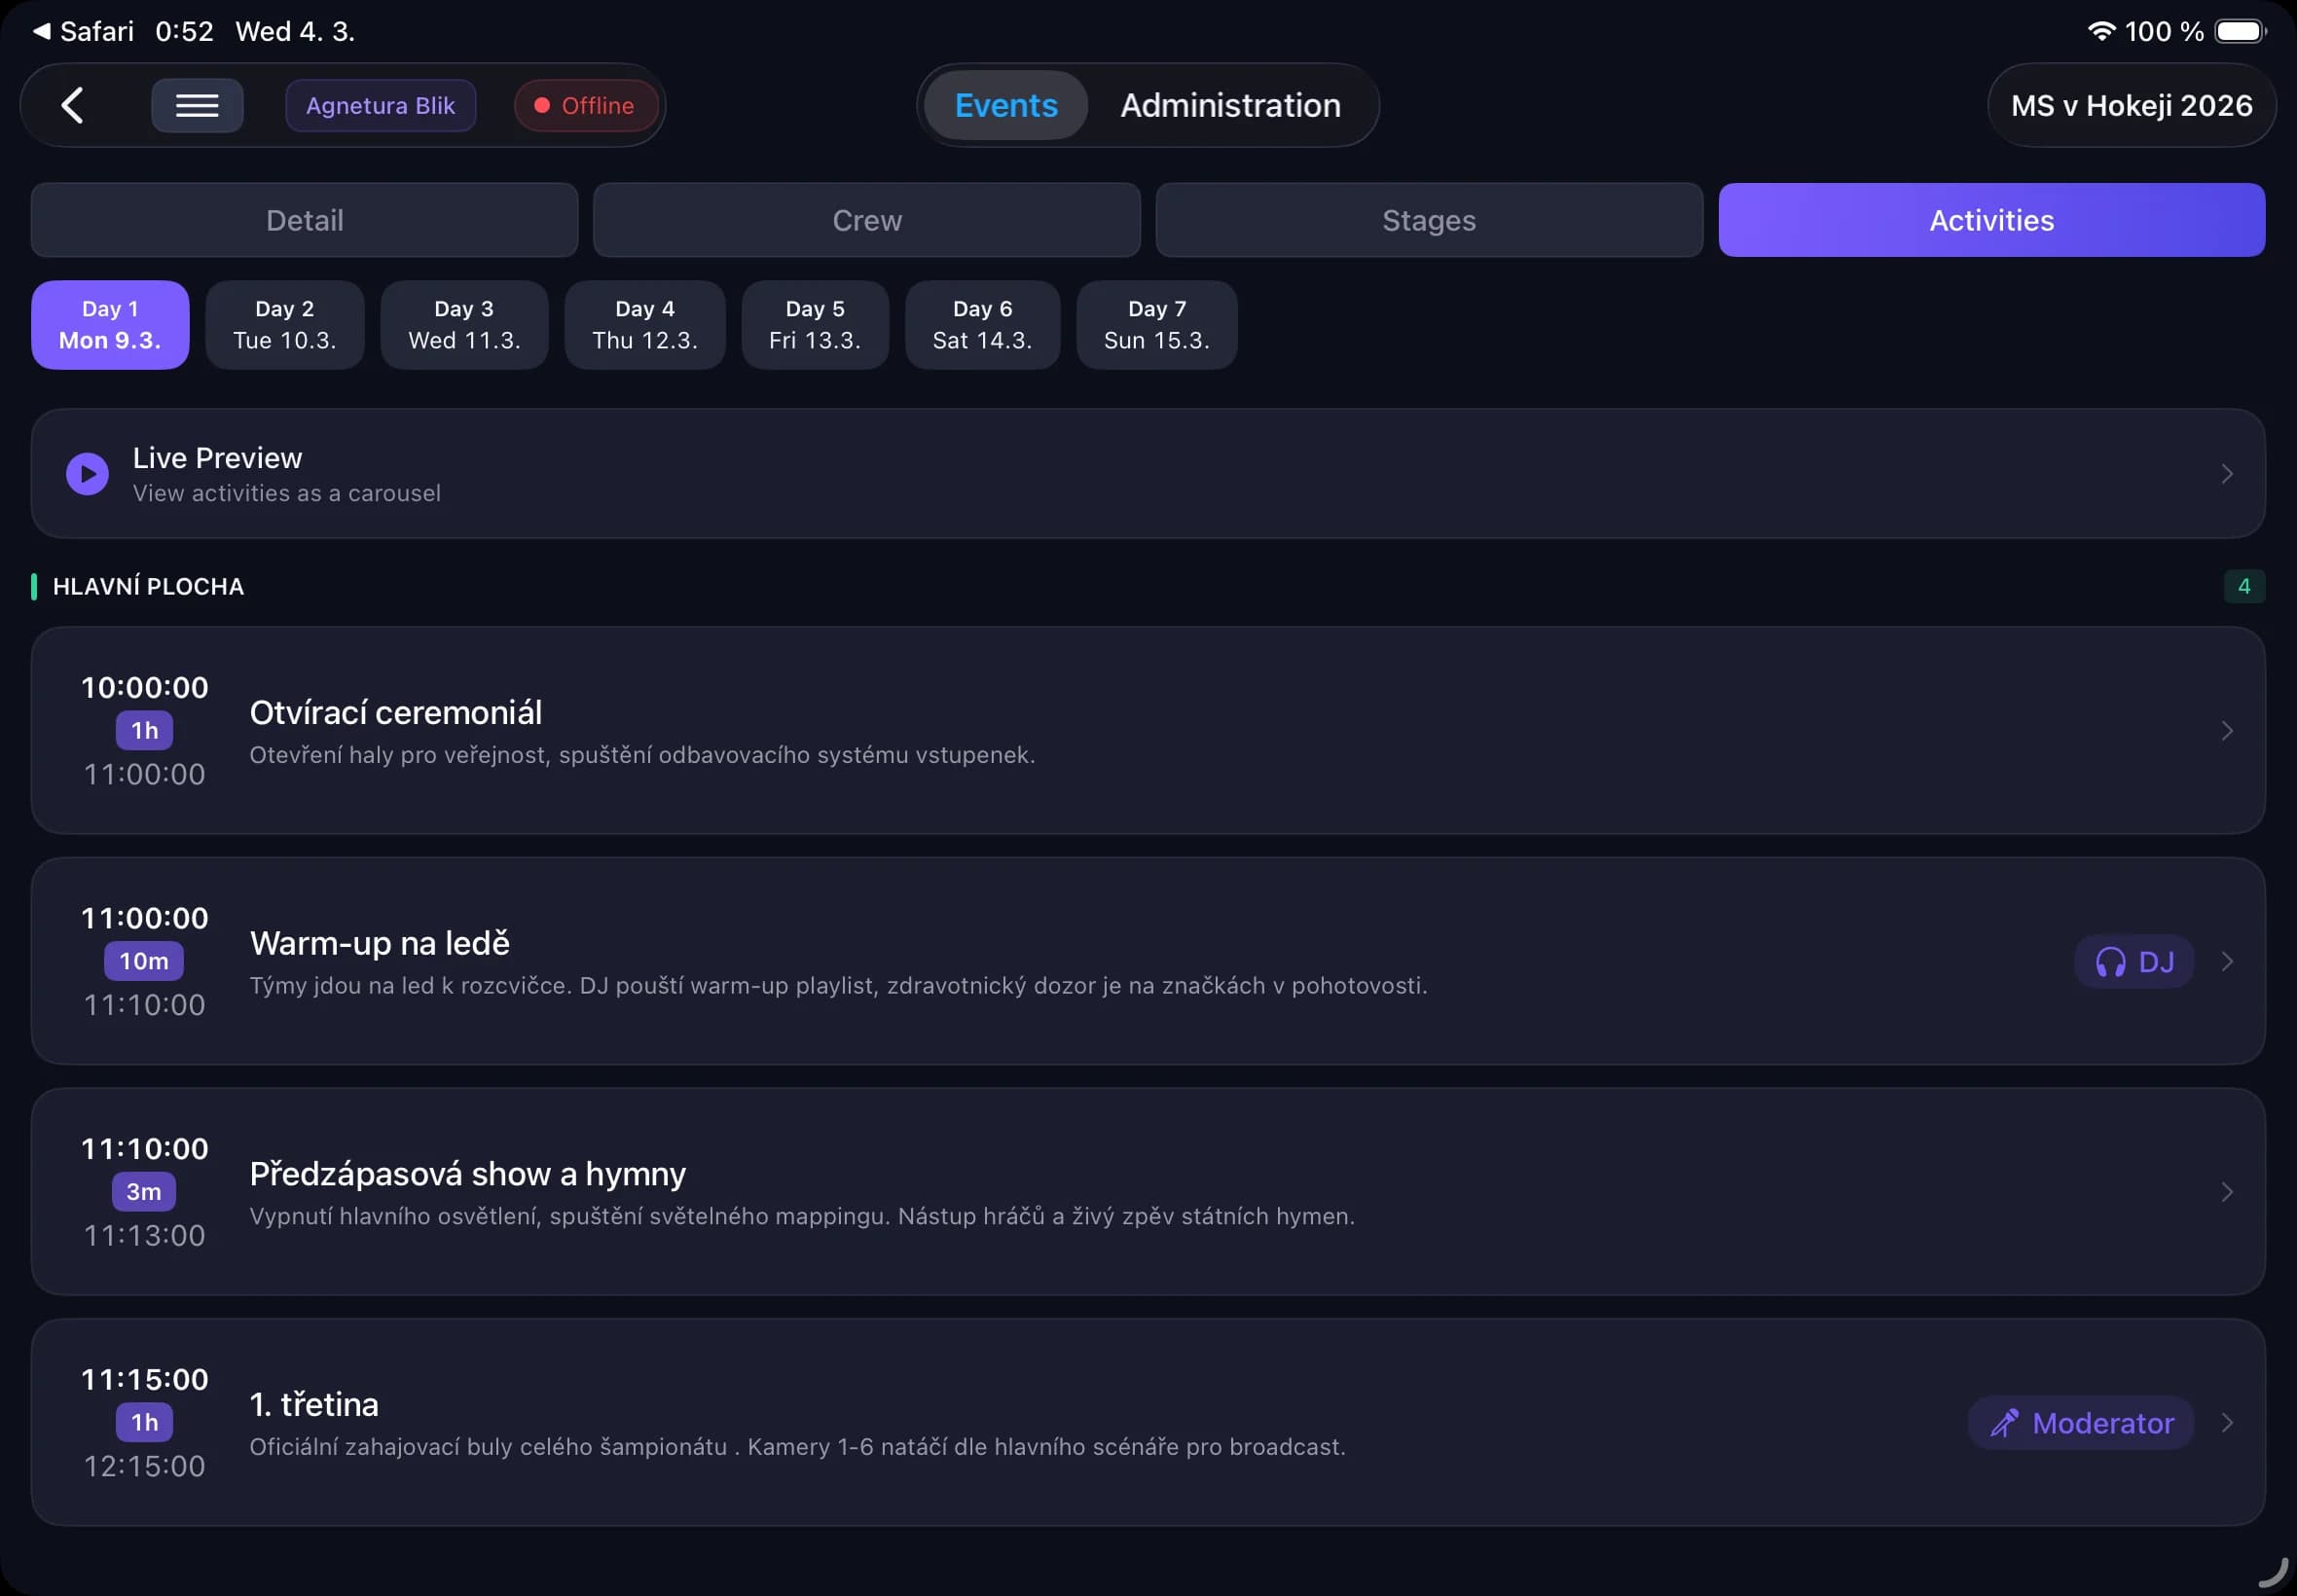Activate the Stages tab segment

(x=1428, y=220)
